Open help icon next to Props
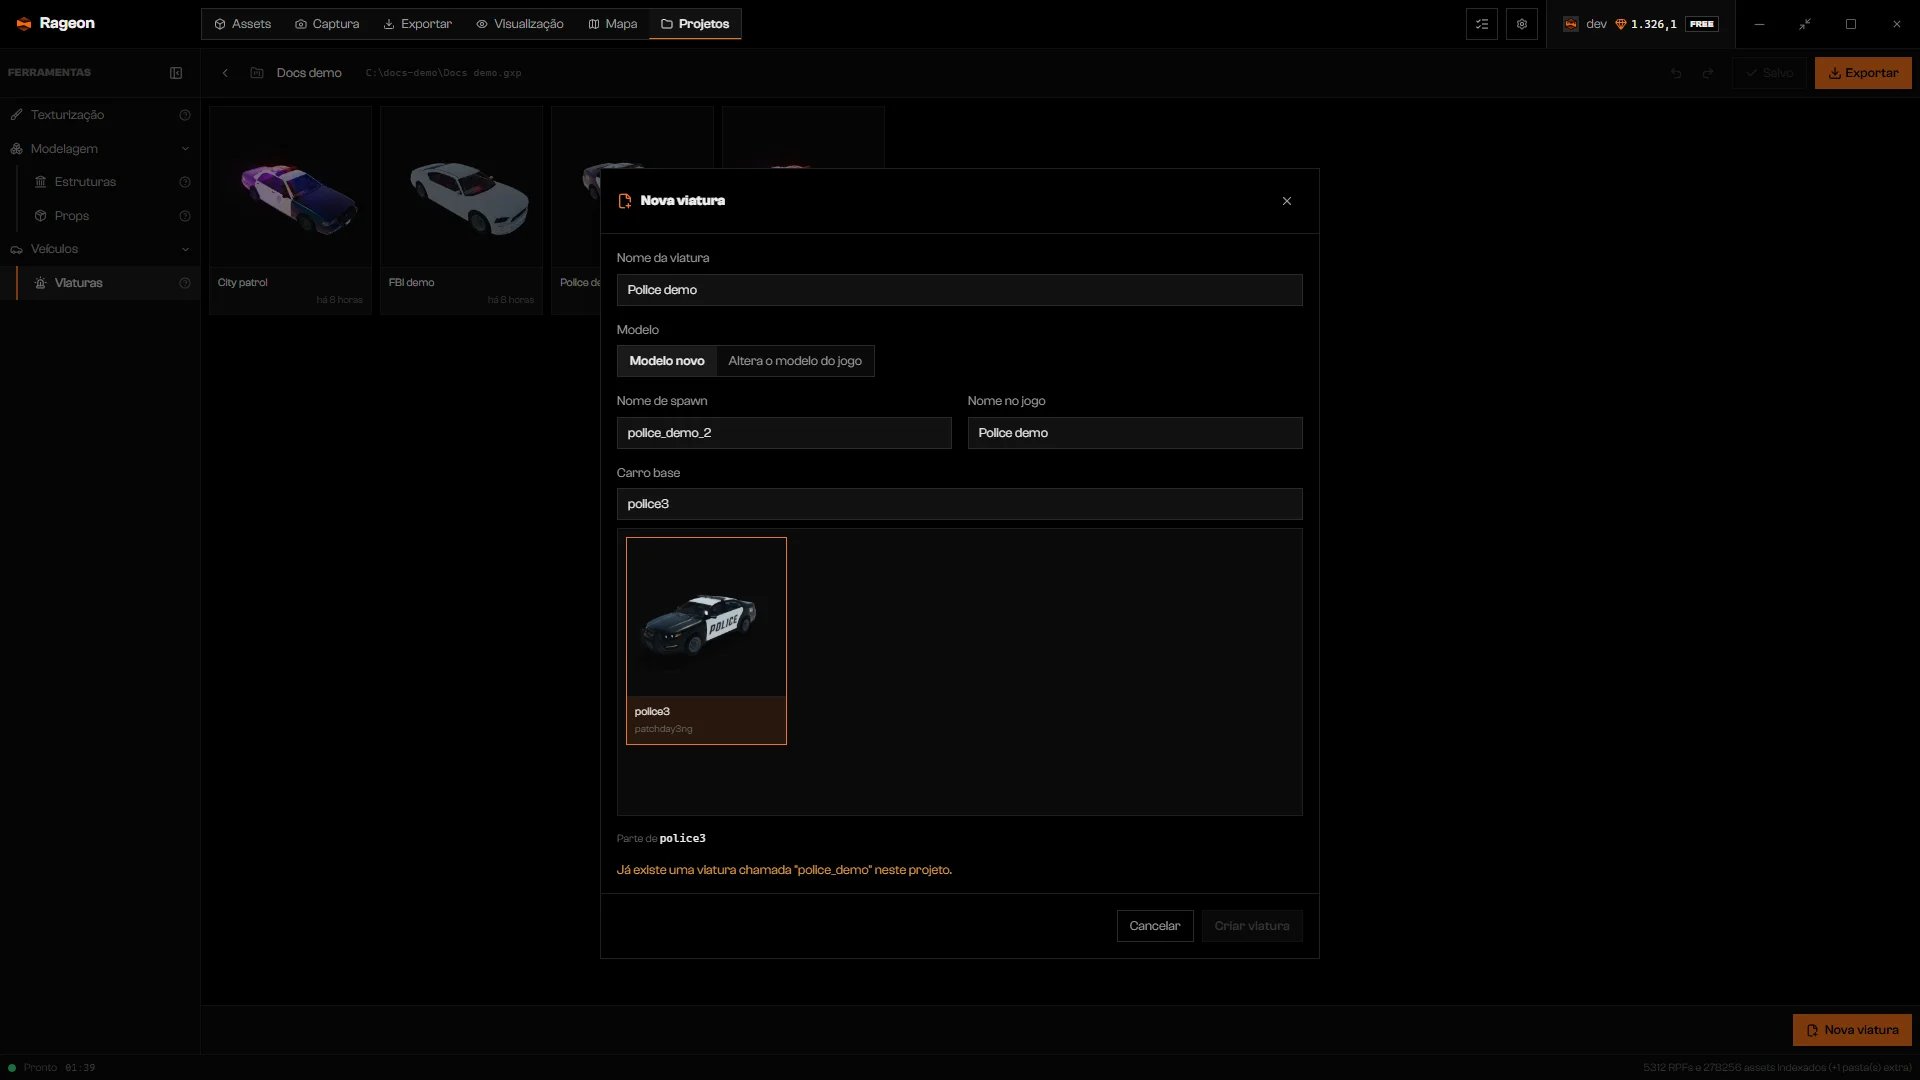 click(185, 216)
